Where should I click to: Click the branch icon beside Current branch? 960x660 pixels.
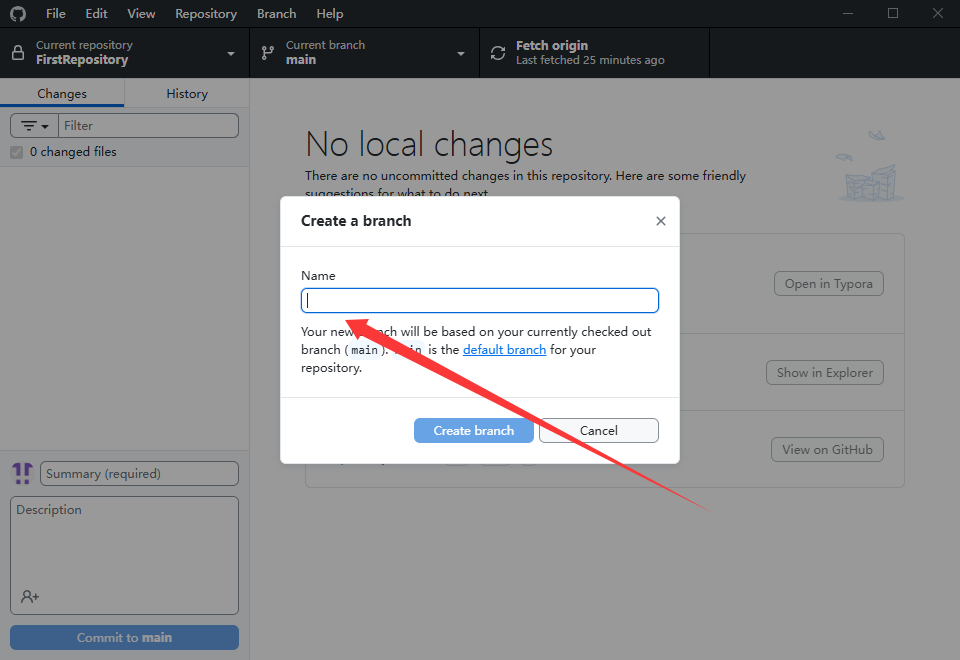[x=268, y=53]
